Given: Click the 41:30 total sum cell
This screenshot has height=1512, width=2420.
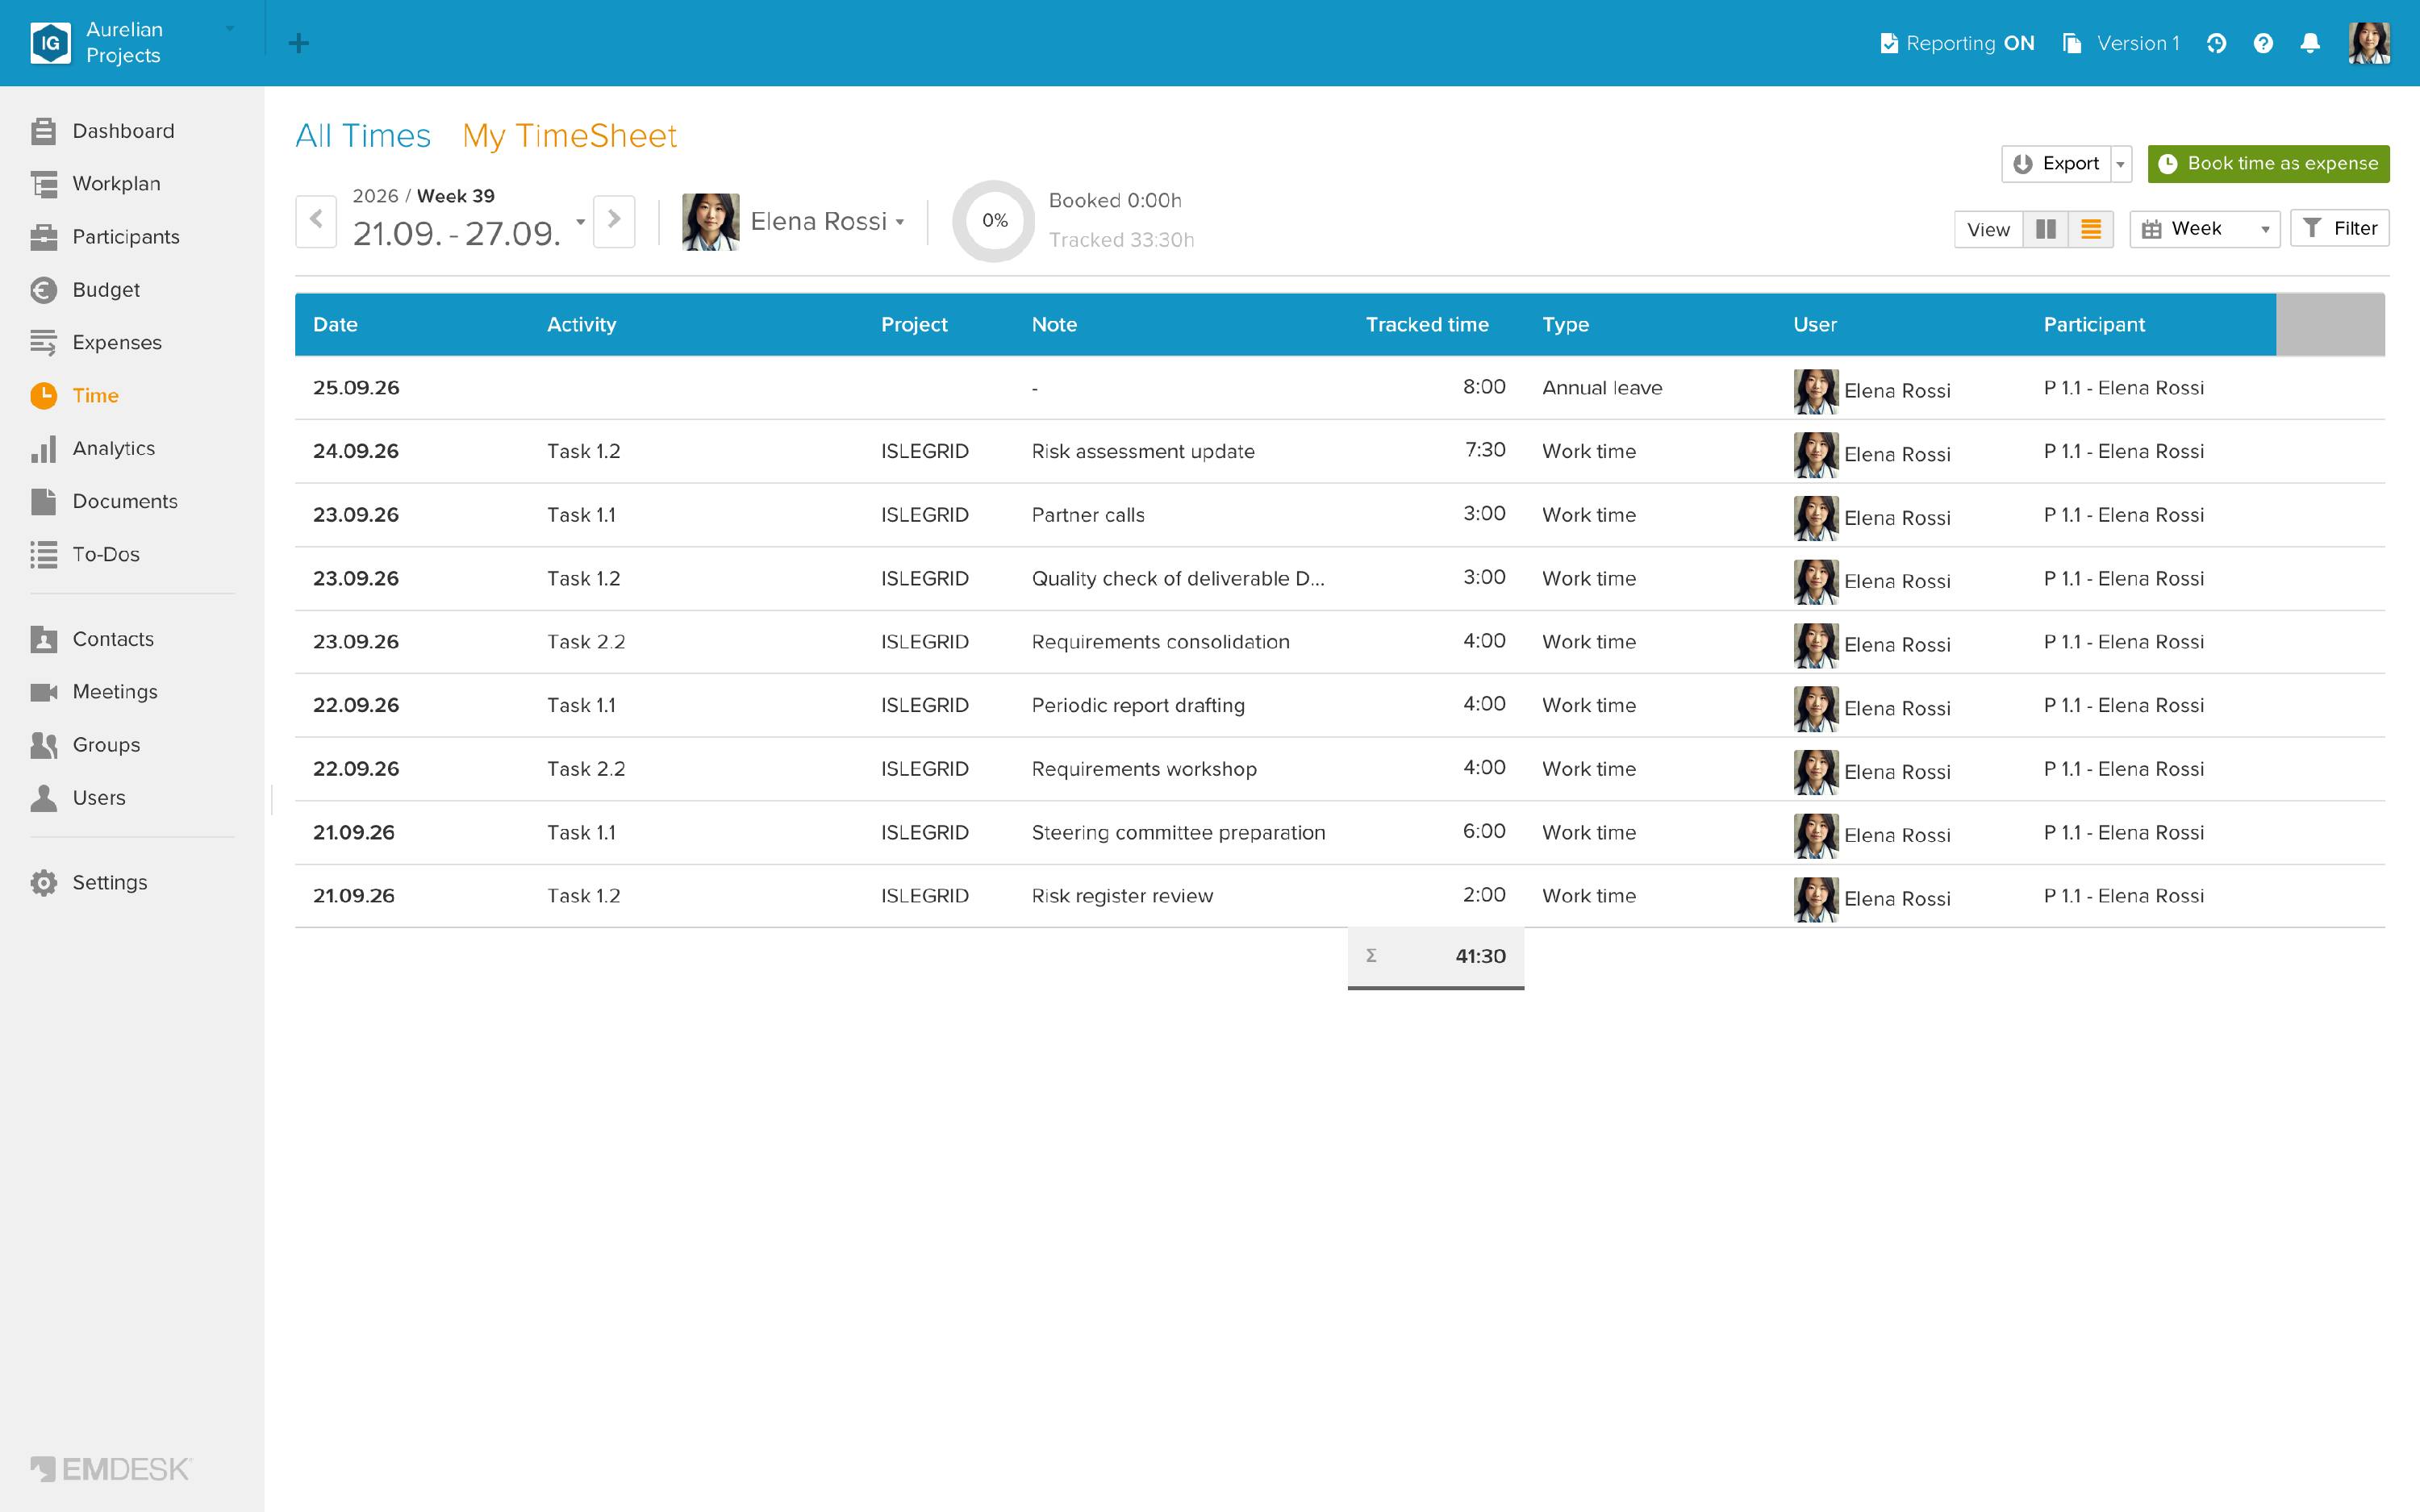Looking at the screenshot, I should (x=1435, y=956).
